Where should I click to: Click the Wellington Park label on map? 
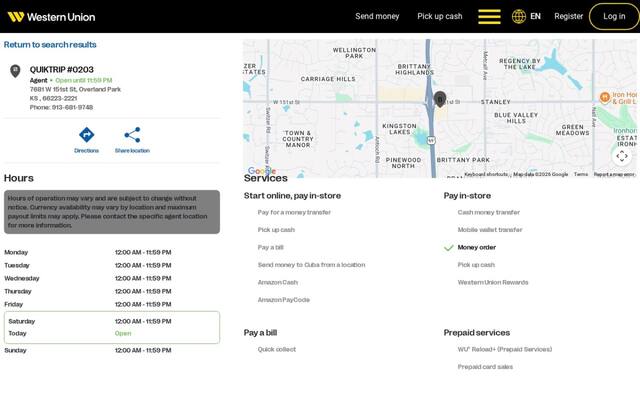point(354,53)
